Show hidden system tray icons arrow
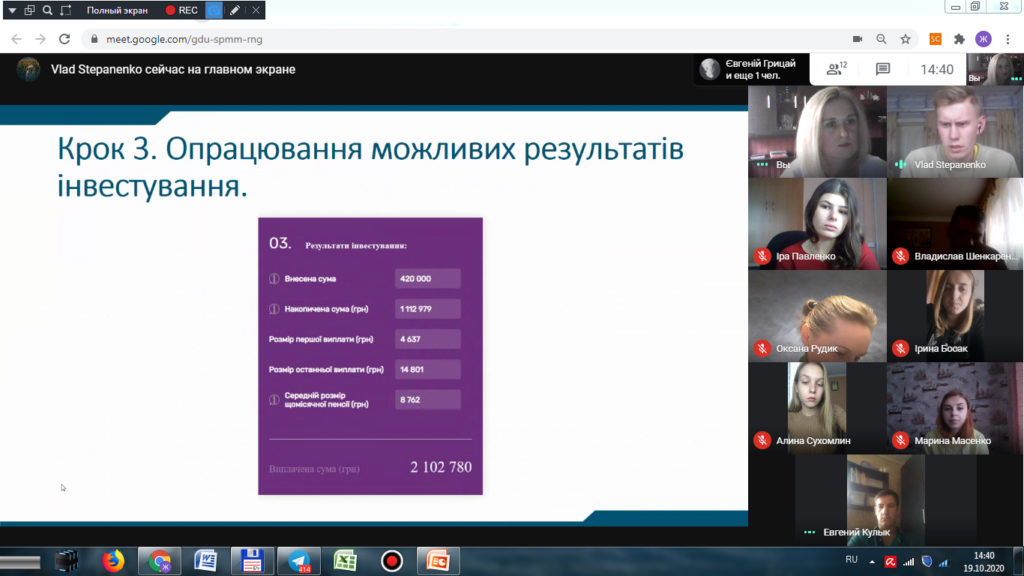The image size is (1024, 576). click(871, 561)
